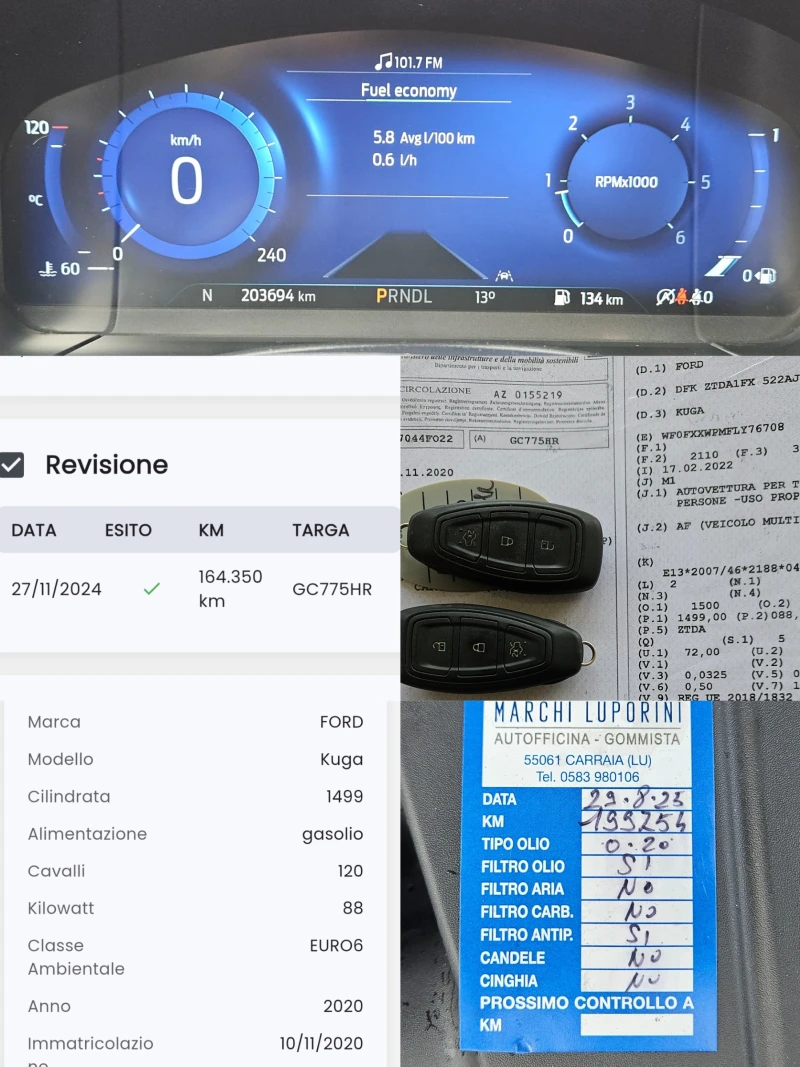Expand the Modello Kuga row
800x1067 pixels.
pos(200,759)
